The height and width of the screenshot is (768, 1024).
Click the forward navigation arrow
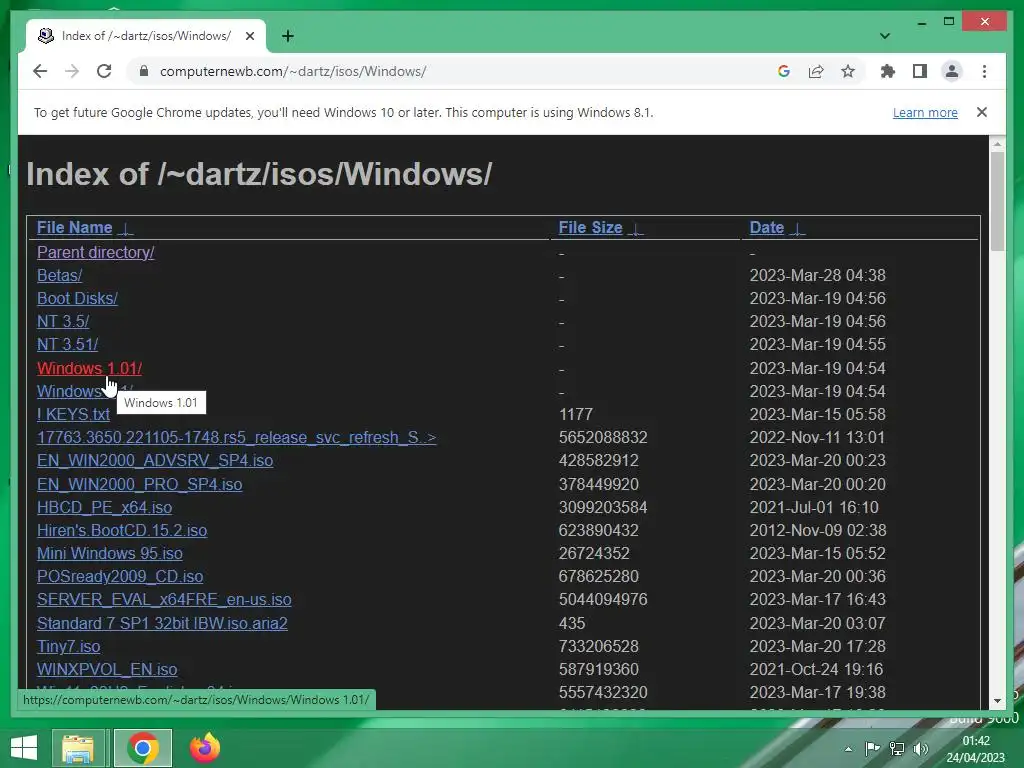click(72, 71)
